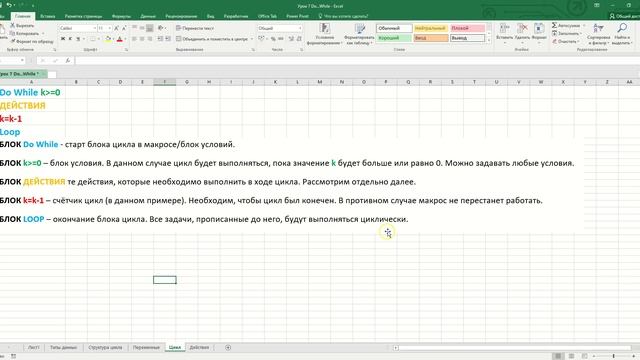Open the Данные ribbon tab
Image resolution: width=640 pixels, height=360 pixels.
(x=148, y=16)
